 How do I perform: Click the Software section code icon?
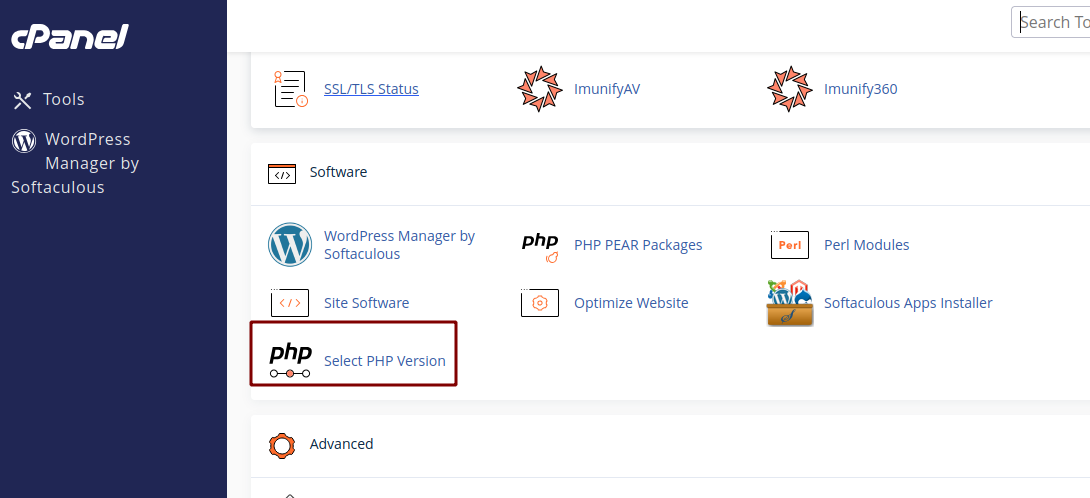coord(282,174)
